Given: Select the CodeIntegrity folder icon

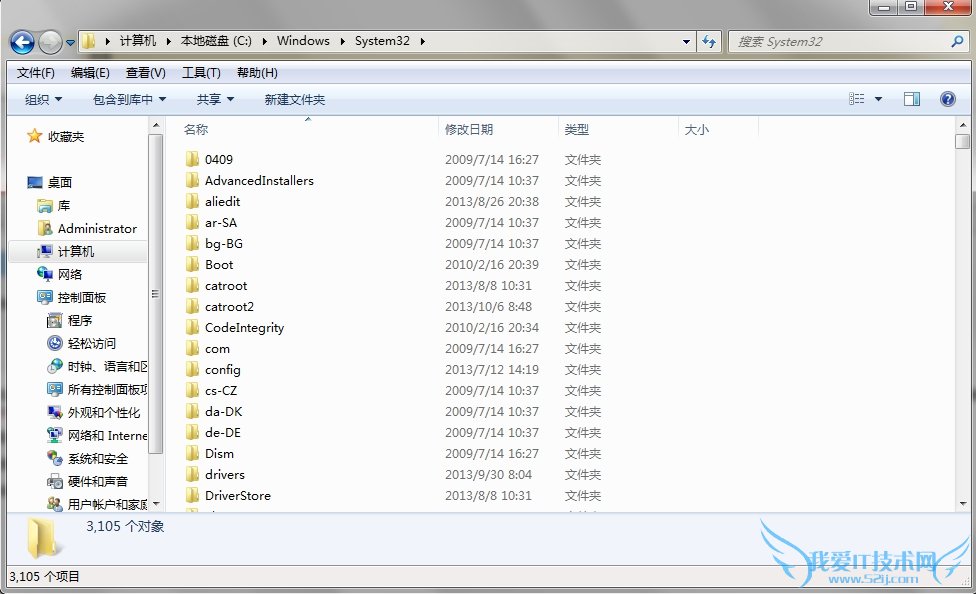Looking at the screenshot, I should (192, 328).
